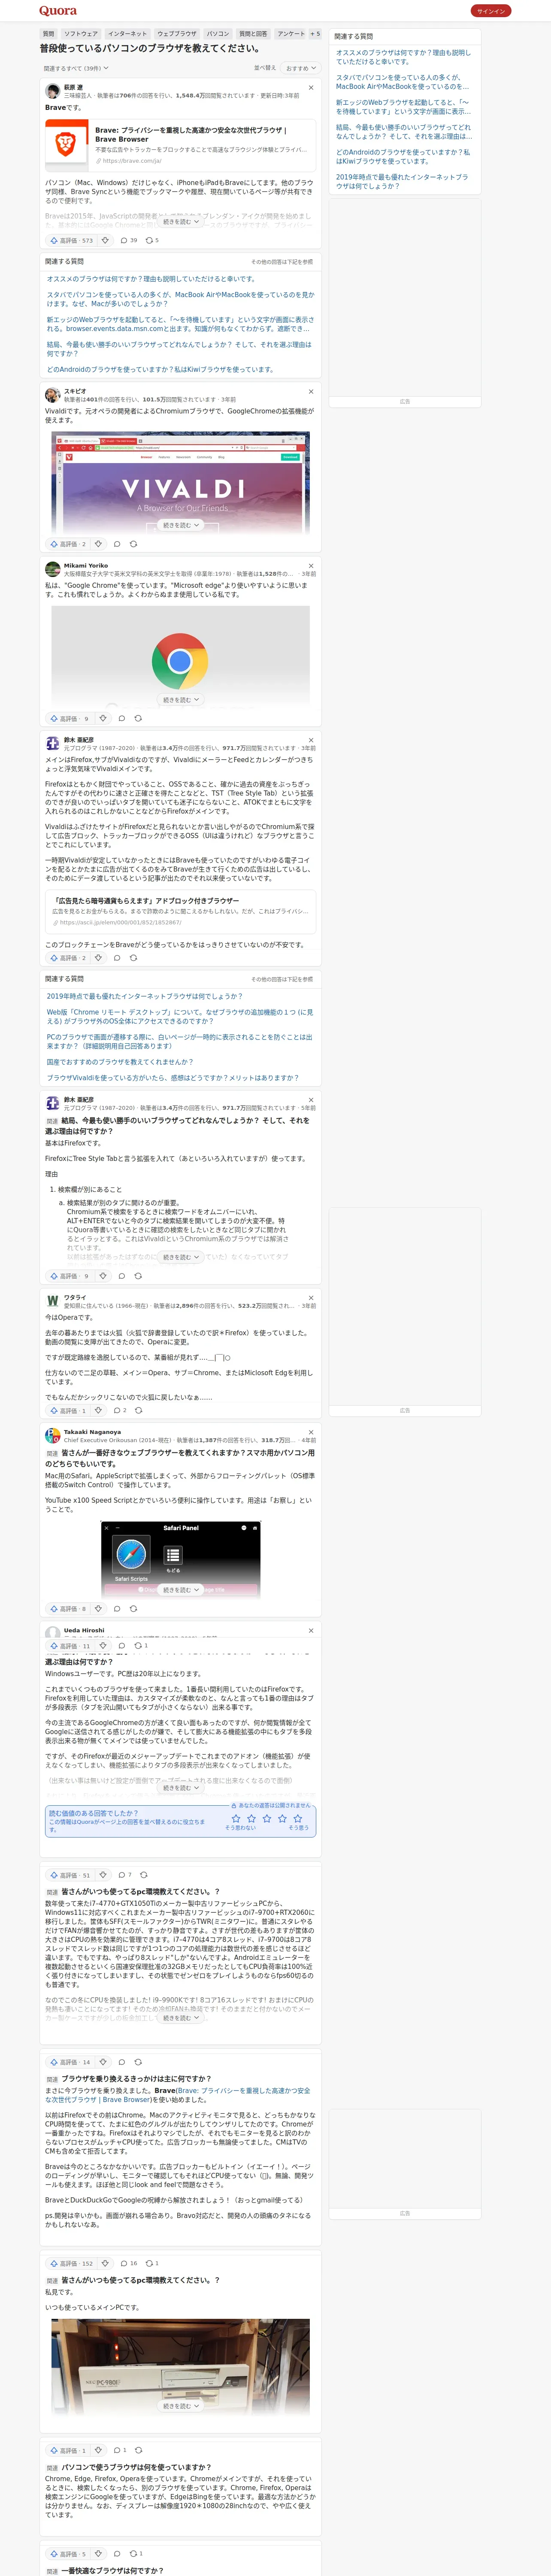This screenshot has height=2576, width=551.
Task: Open the 39 comments on 萩原 遼's answer
Action: (x=129, y=240)
